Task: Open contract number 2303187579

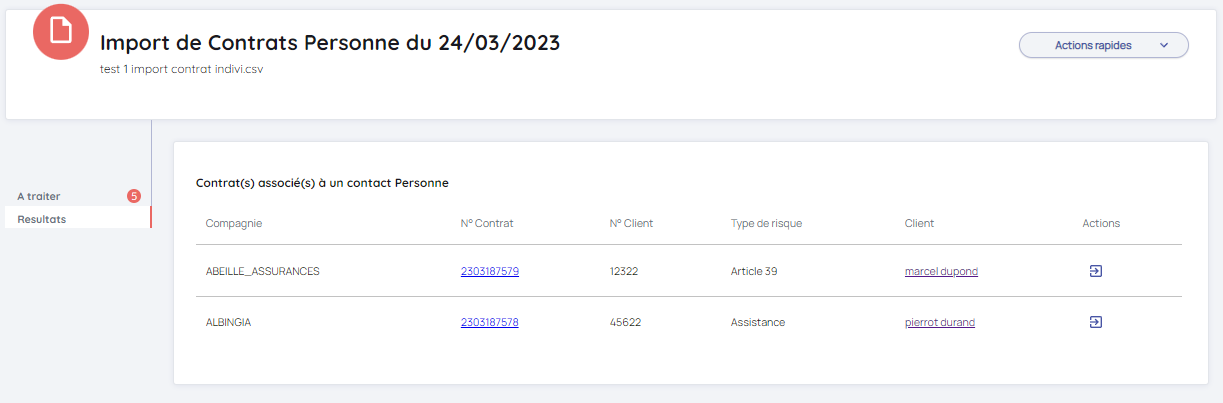Action: coord(489,271)
